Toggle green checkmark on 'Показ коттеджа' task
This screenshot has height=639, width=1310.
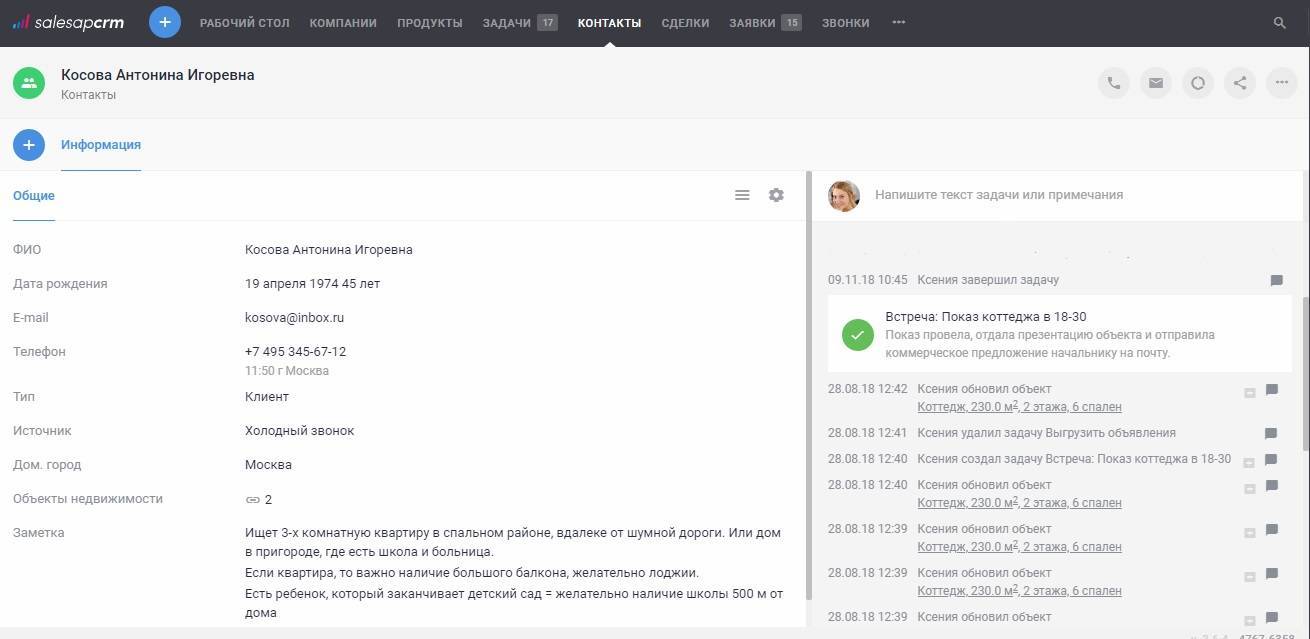[x=857, y=335]
